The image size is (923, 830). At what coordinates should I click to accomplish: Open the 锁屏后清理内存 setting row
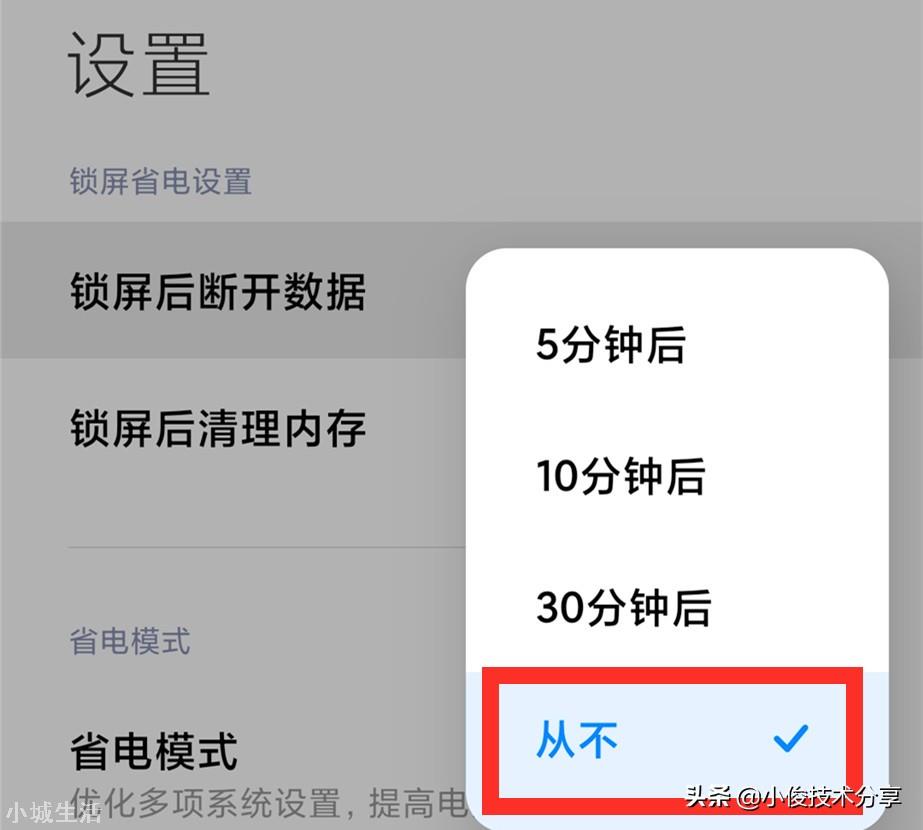pyautogui.click(x=233, y=428)
